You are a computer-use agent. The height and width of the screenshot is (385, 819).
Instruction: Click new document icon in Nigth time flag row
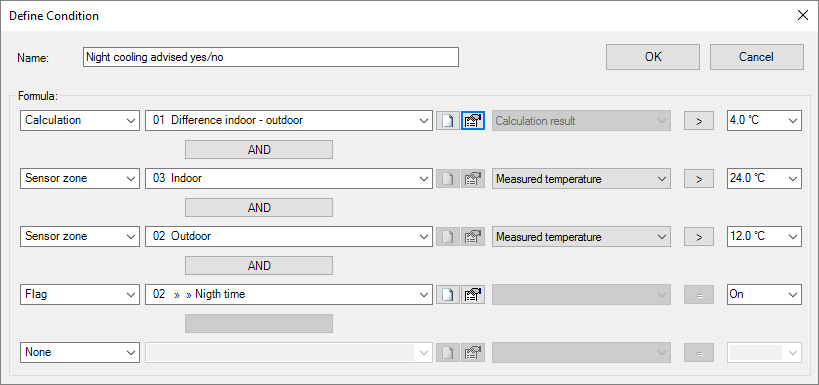click(x=448, y=295)
